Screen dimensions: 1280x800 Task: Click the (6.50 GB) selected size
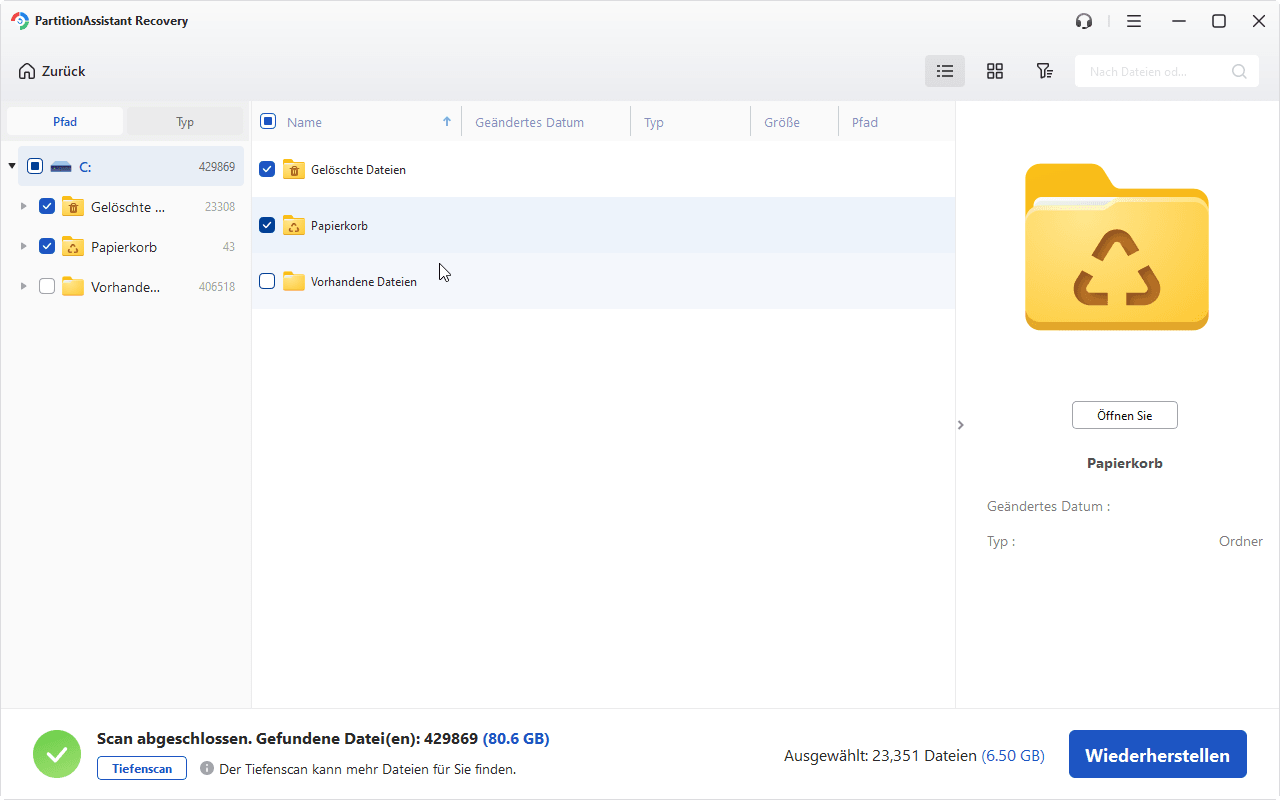[x=1013, y=756]
